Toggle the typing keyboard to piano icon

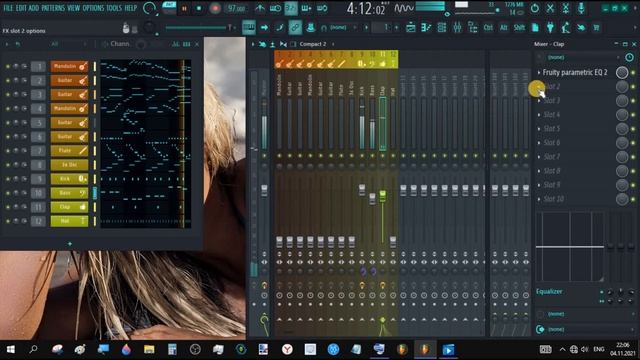pos(249,27)
